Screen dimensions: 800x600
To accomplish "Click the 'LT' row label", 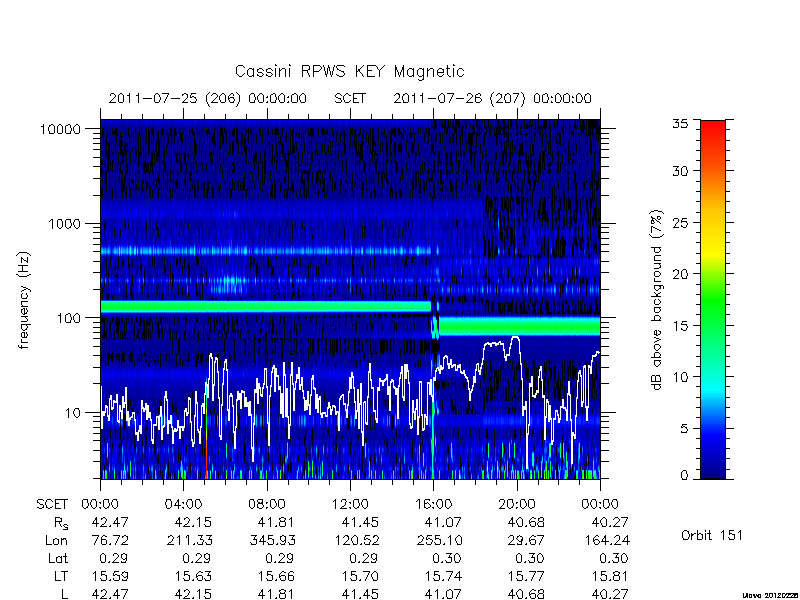I will click(x=61, y=577).
